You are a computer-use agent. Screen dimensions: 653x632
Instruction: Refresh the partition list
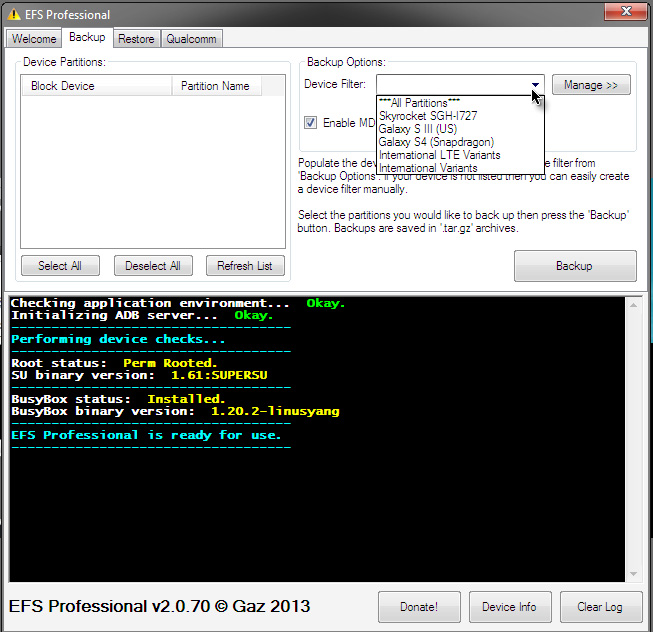coord(245,266)
